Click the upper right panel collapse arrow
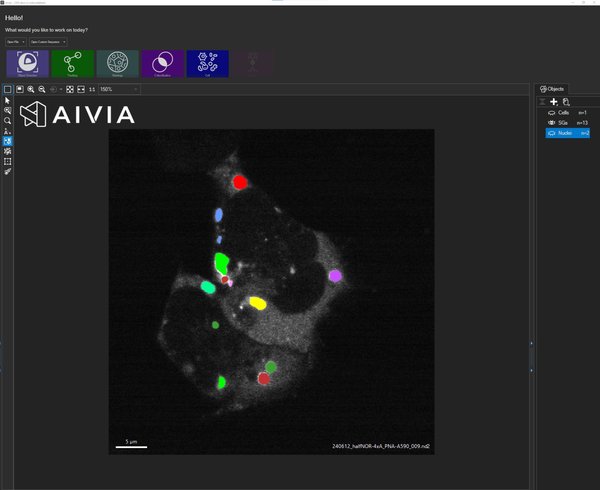The width and height of the screenshot is (600, 490). pyautogui.click(x=532, y=343)
